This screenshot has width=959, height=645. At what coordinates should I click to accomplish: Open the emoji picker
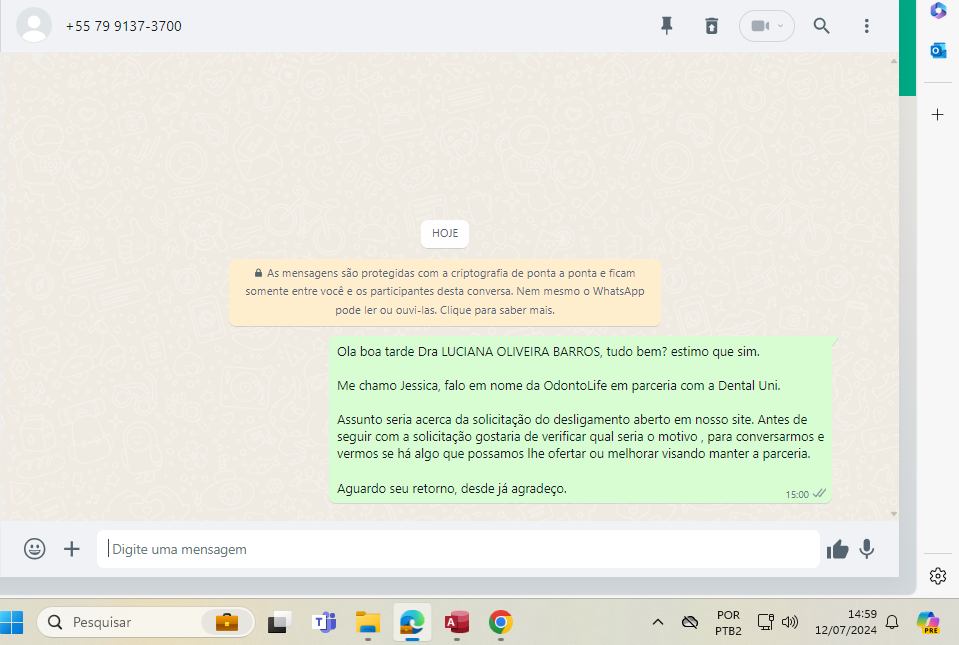pyautogui.click(x=35, y=549)
